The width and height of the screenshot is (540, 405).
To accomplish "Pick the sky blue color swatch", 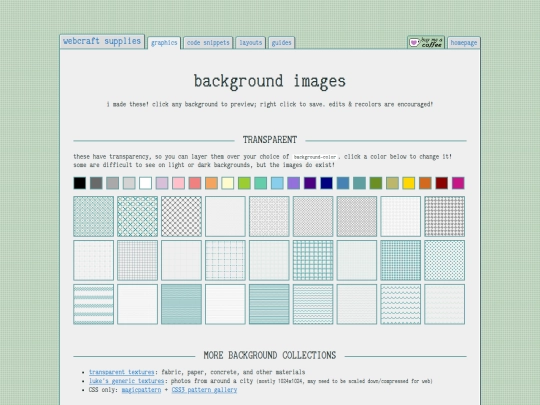I will click(277, 183).
